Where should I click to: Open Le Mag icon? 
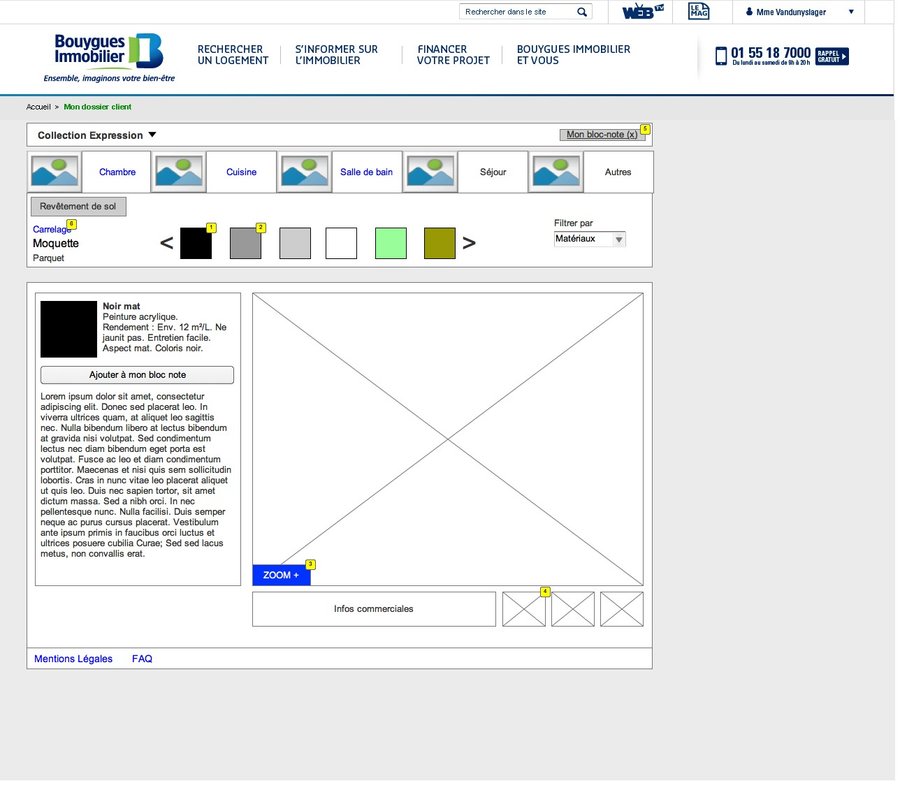click(x=698, y=11)
